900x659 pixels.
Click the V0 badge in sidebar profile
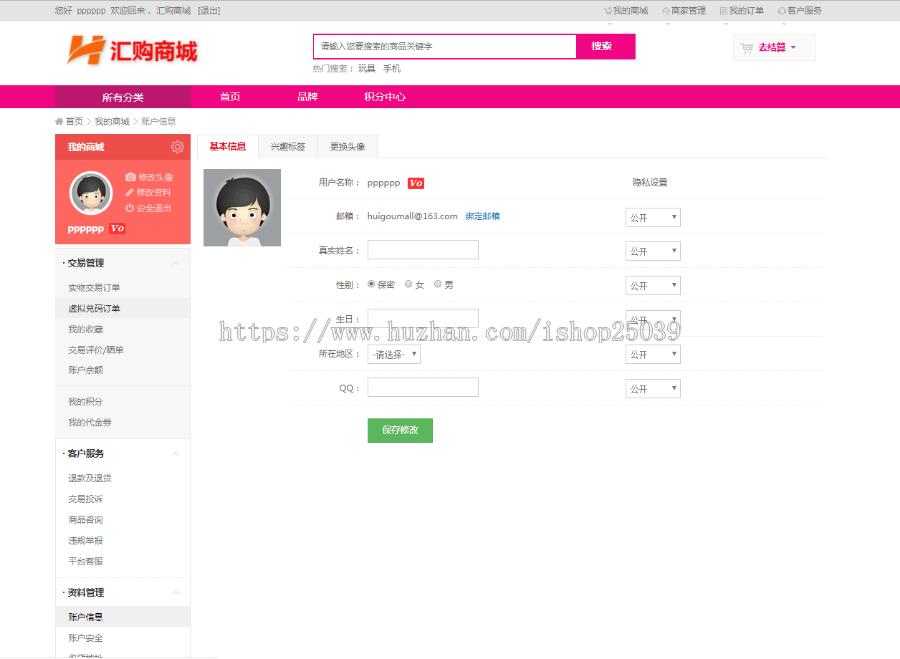117,228
